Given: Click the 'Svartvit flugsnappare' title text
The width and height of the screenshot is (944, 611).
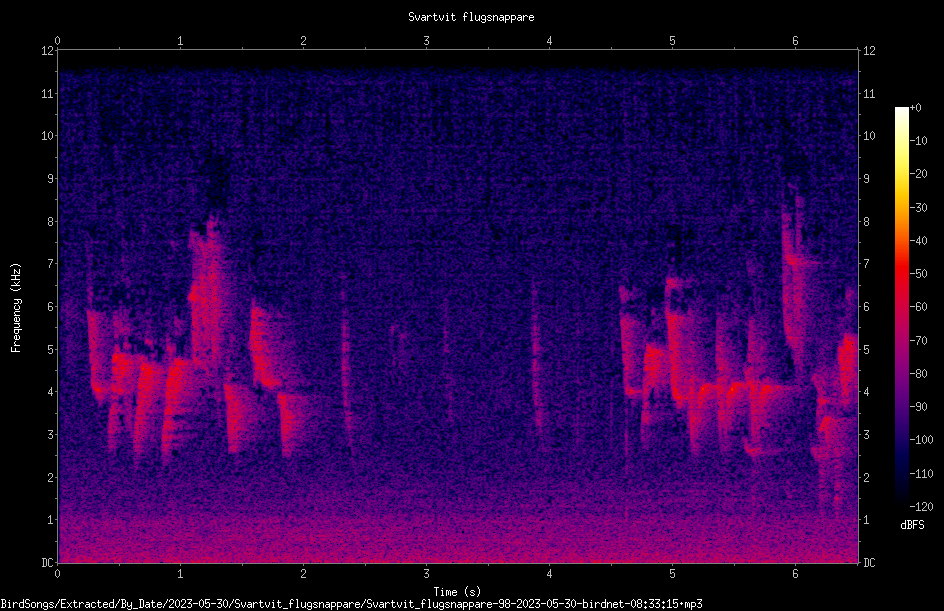Looking at the screenshot, I should pos(471,17).
